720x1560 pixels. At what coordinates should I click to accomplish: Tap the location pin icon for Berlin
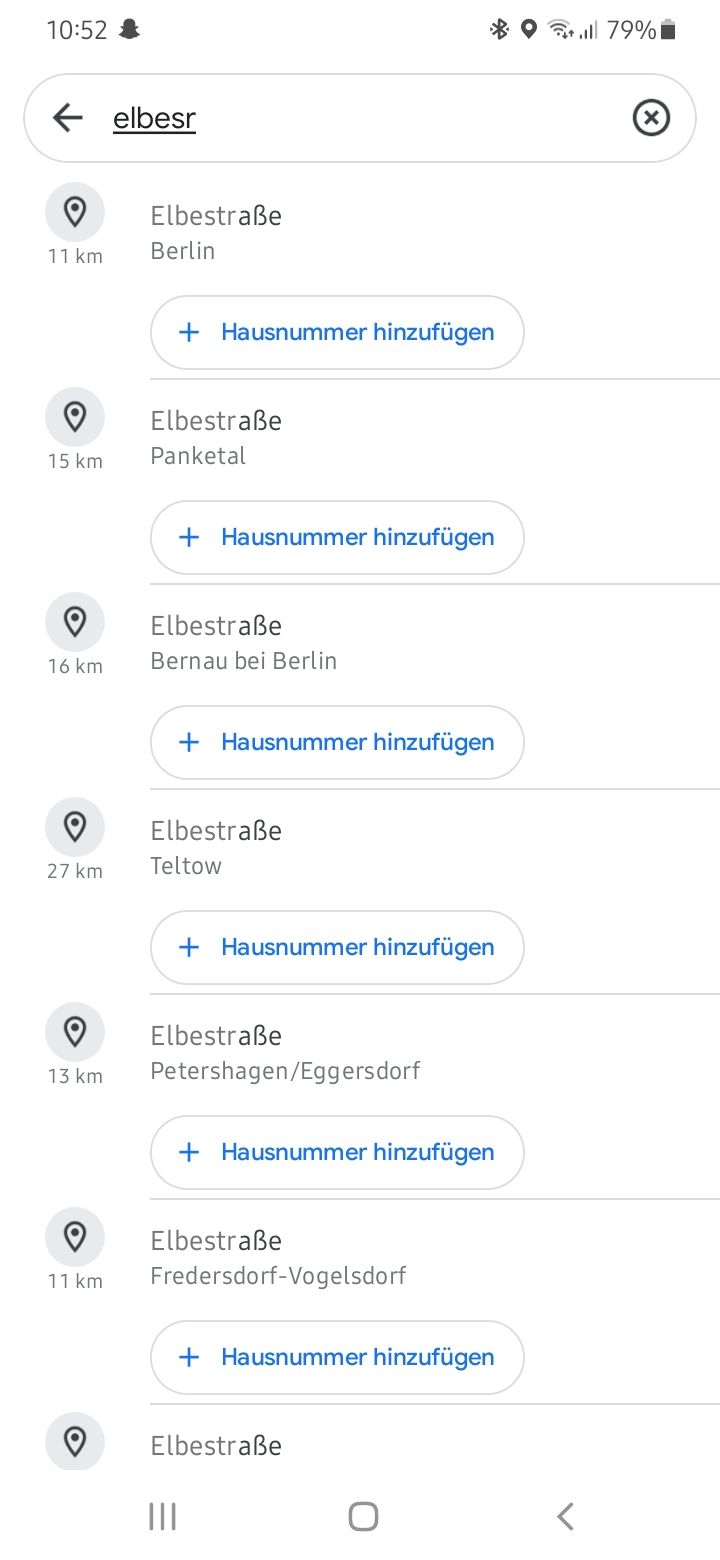tap(75, 212)
